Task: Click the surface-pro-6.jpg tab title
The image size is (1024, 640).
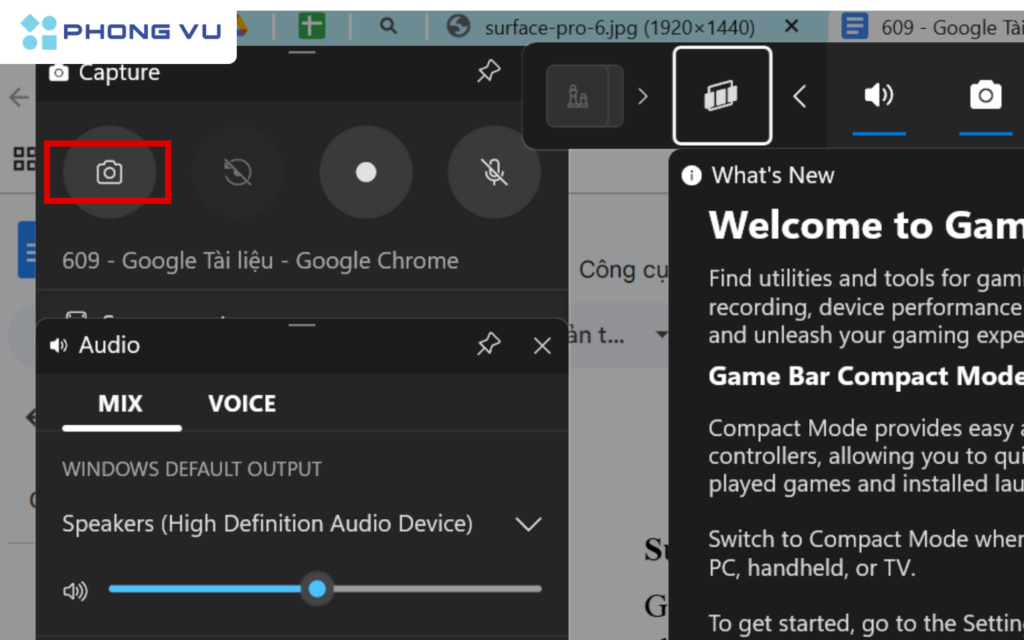Action: 620,27
